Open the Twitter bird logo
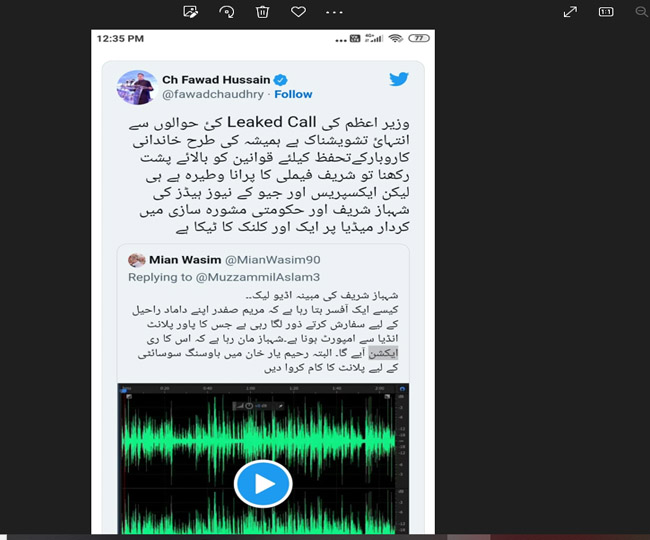This screenshot has height=540, width=650. 399,78
